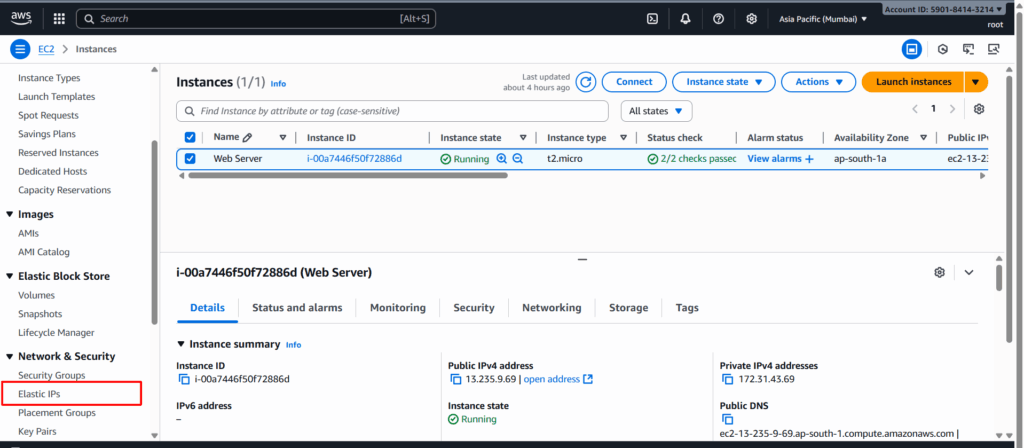This screenshot has height=448, width=1024.
Task: Open AMI Catalog in sidebar
Action: pos(44,252)
